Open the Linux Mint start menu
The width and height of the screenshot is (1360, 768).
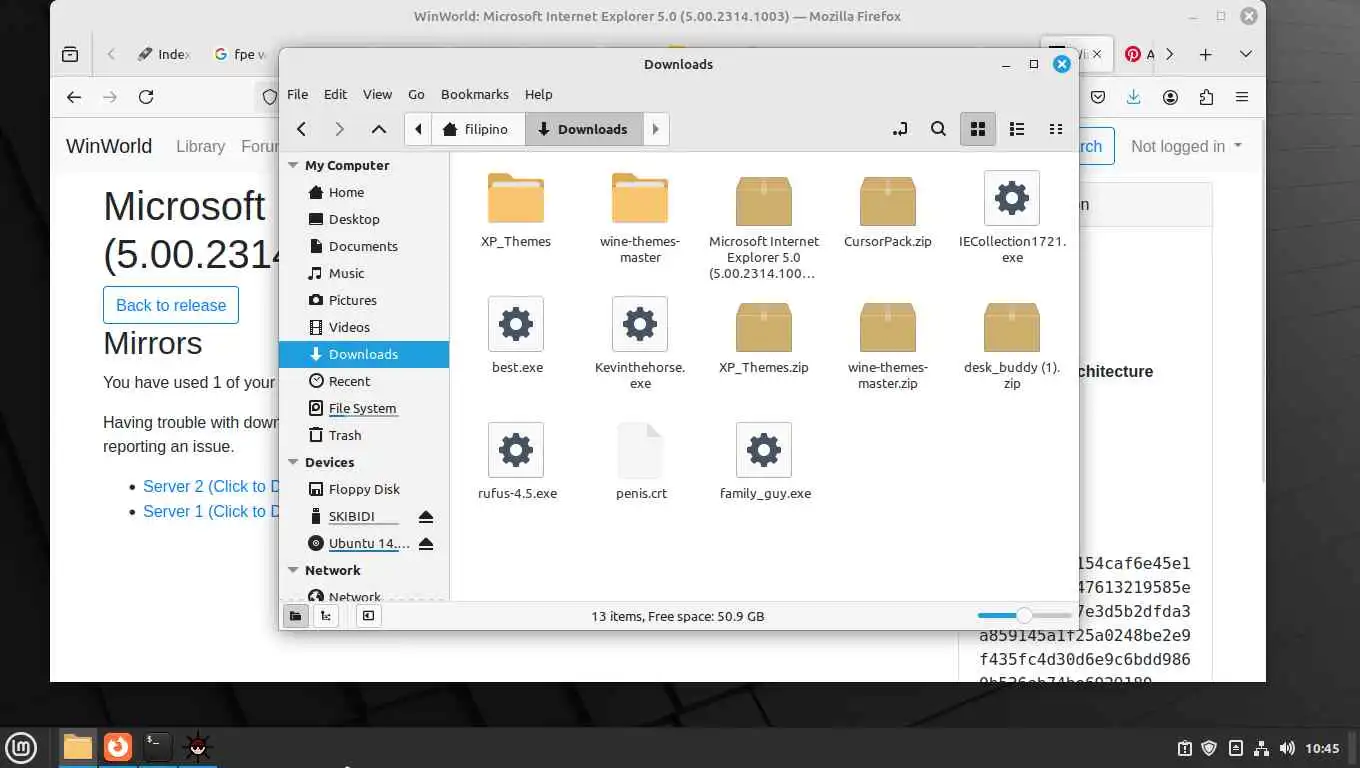(x=21, y=747)
